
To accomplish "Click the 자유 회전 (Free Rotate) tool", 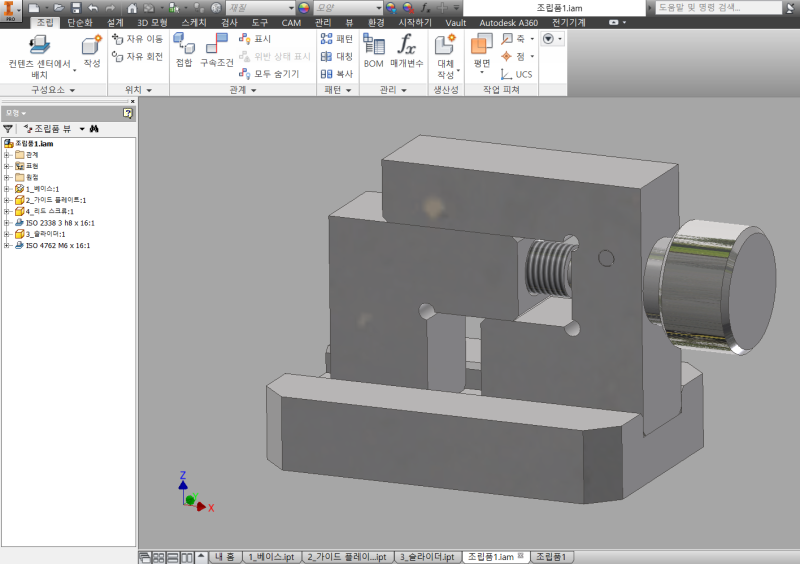I will coord(138,57).
